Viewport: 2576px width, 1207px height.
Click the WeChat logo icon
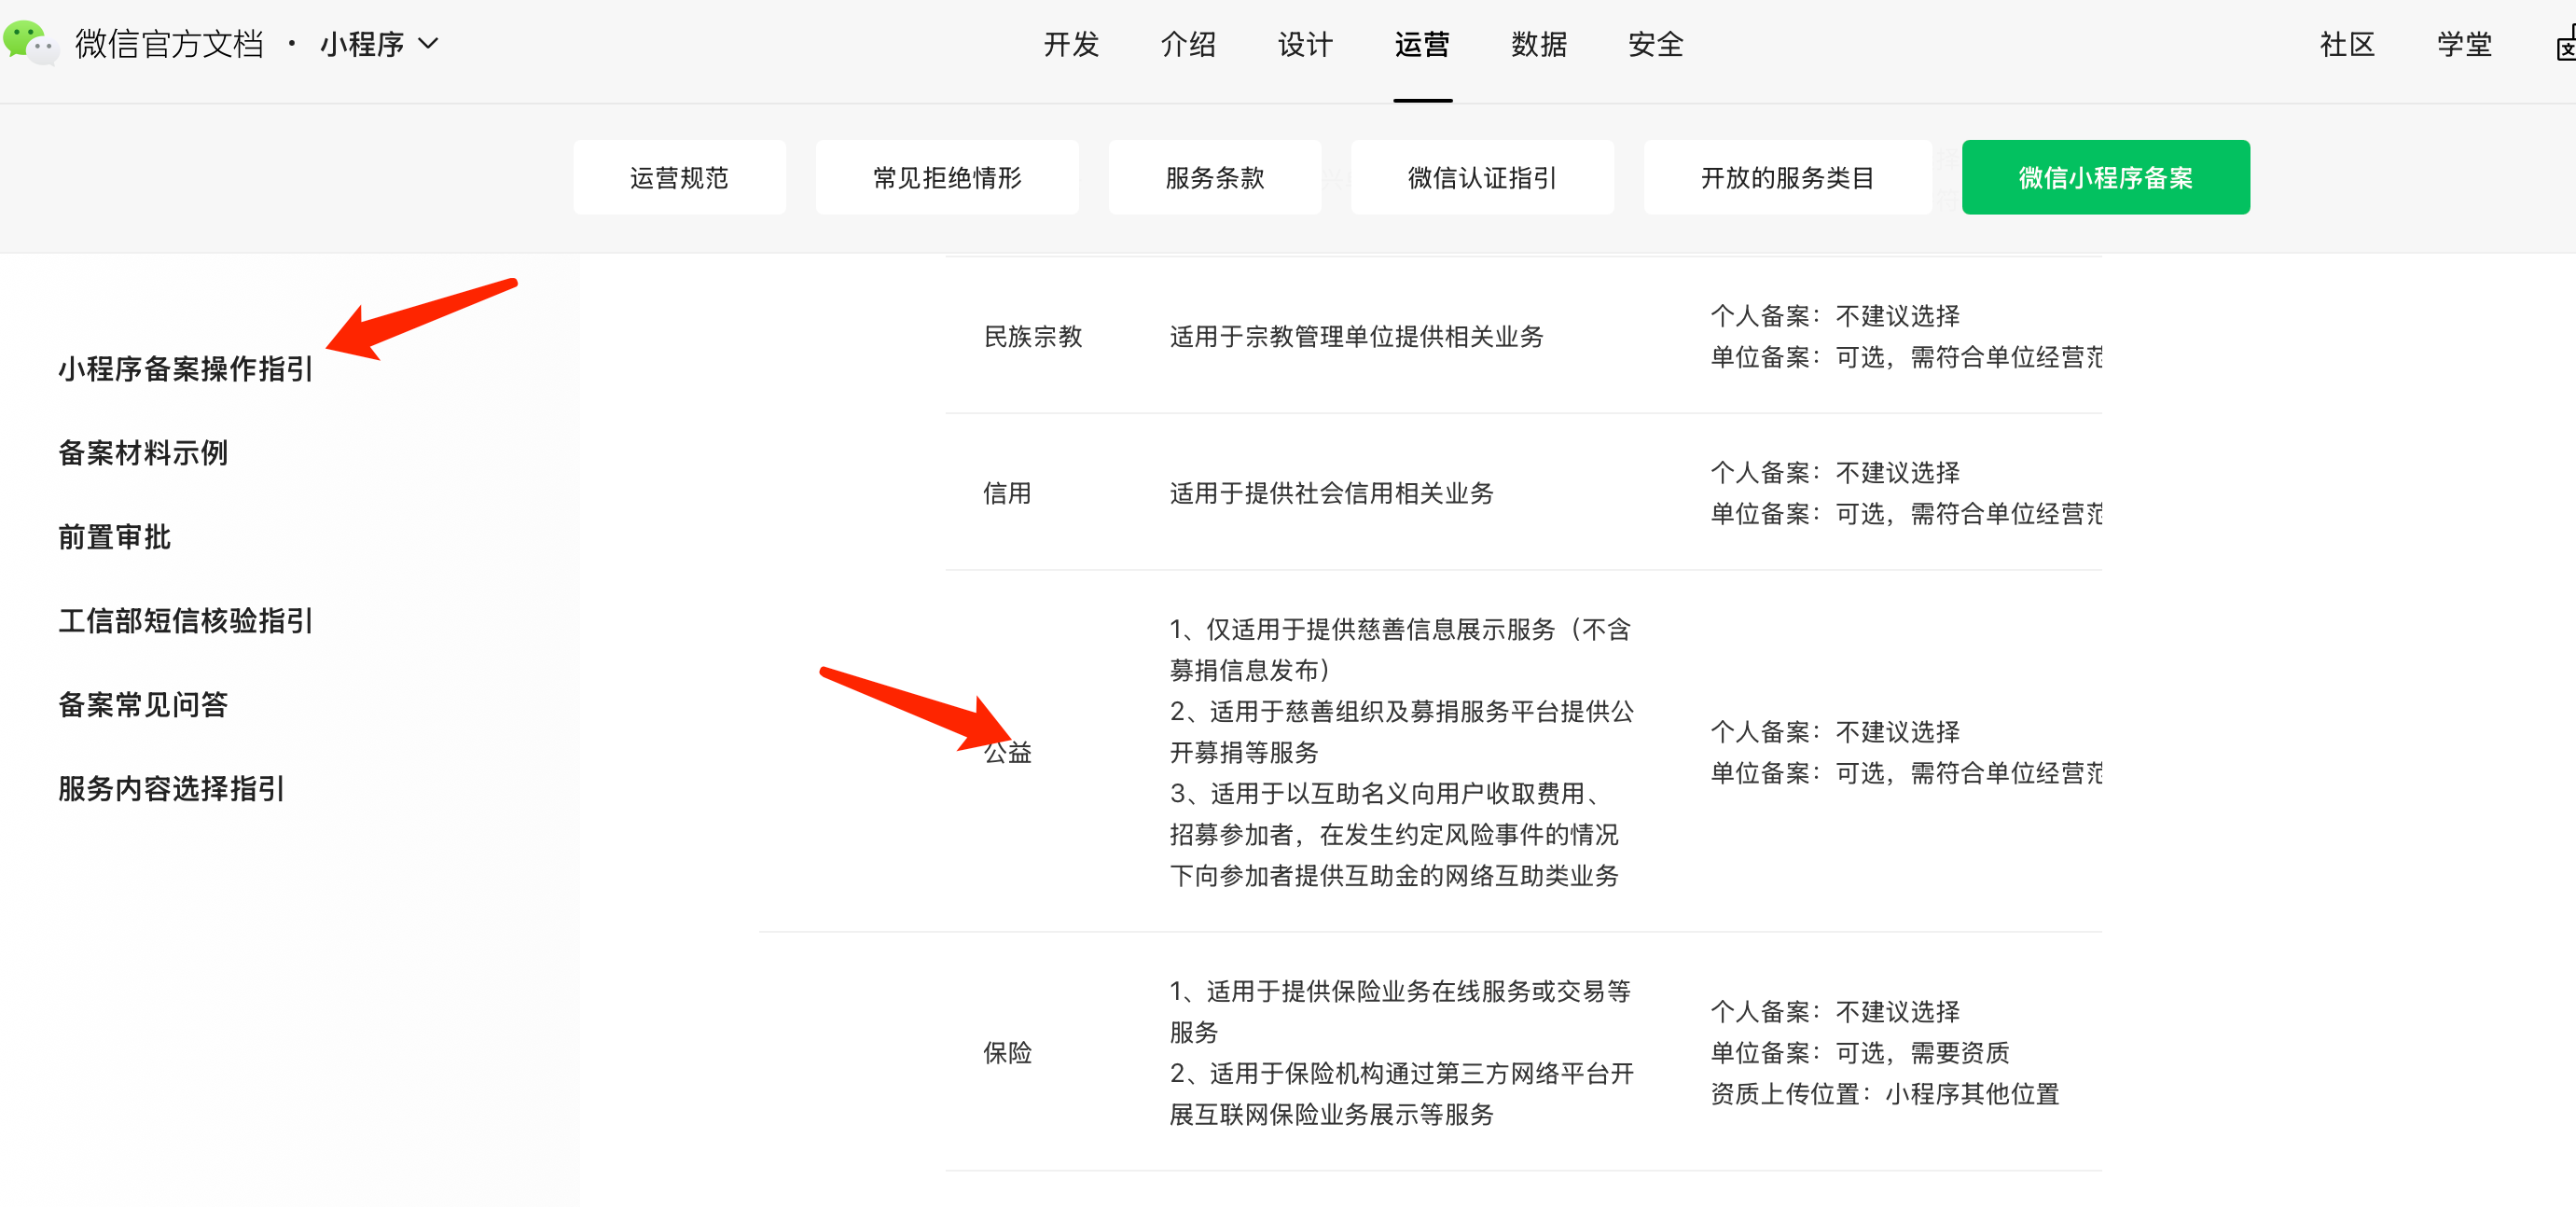coord(30,43)
